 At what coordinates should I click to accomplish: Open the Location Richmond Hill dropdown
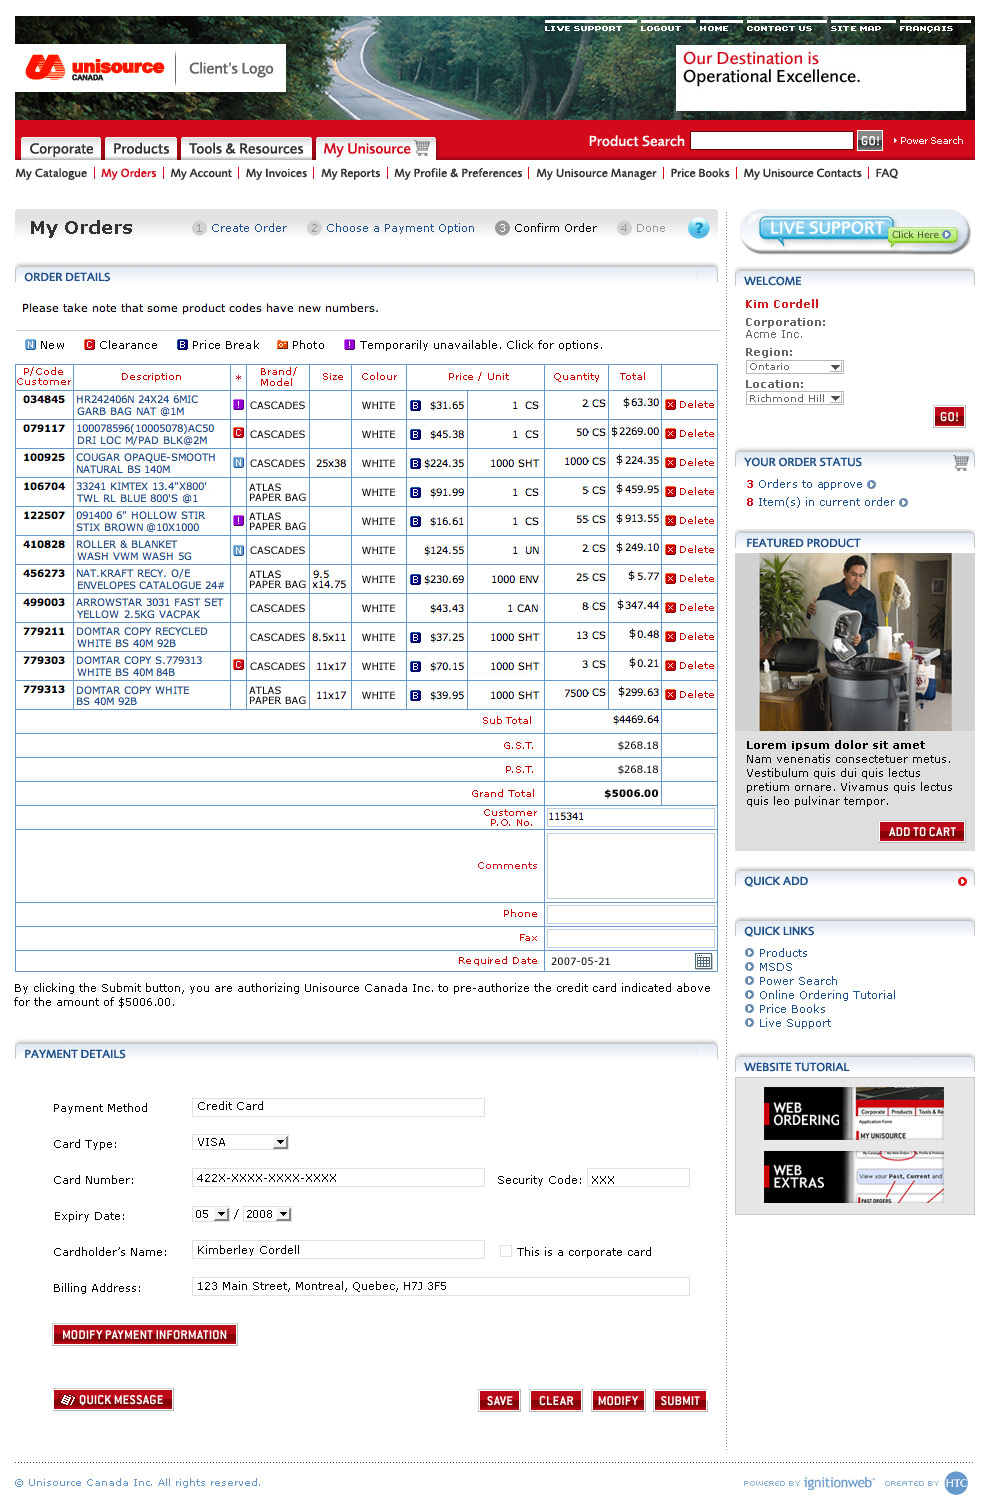click(836, 398)
